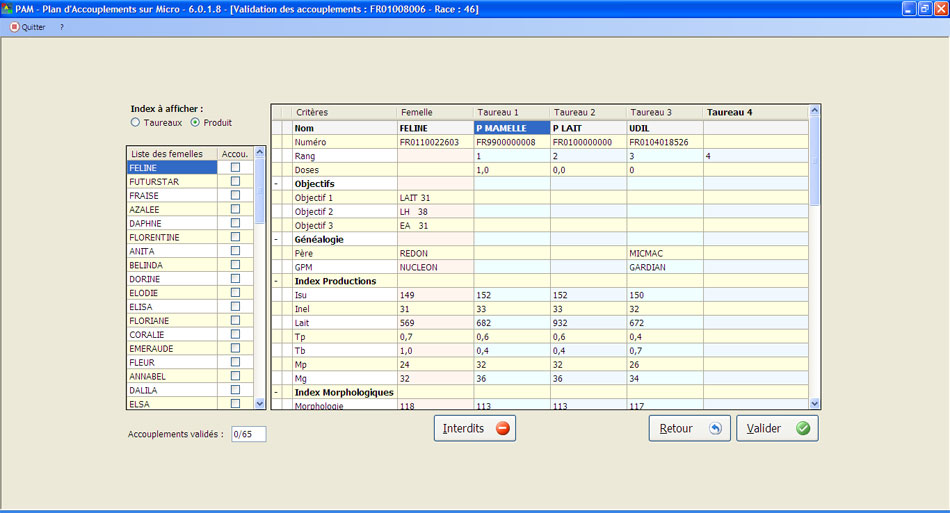Tick the checkbox for FUTURSTAR

235,182
